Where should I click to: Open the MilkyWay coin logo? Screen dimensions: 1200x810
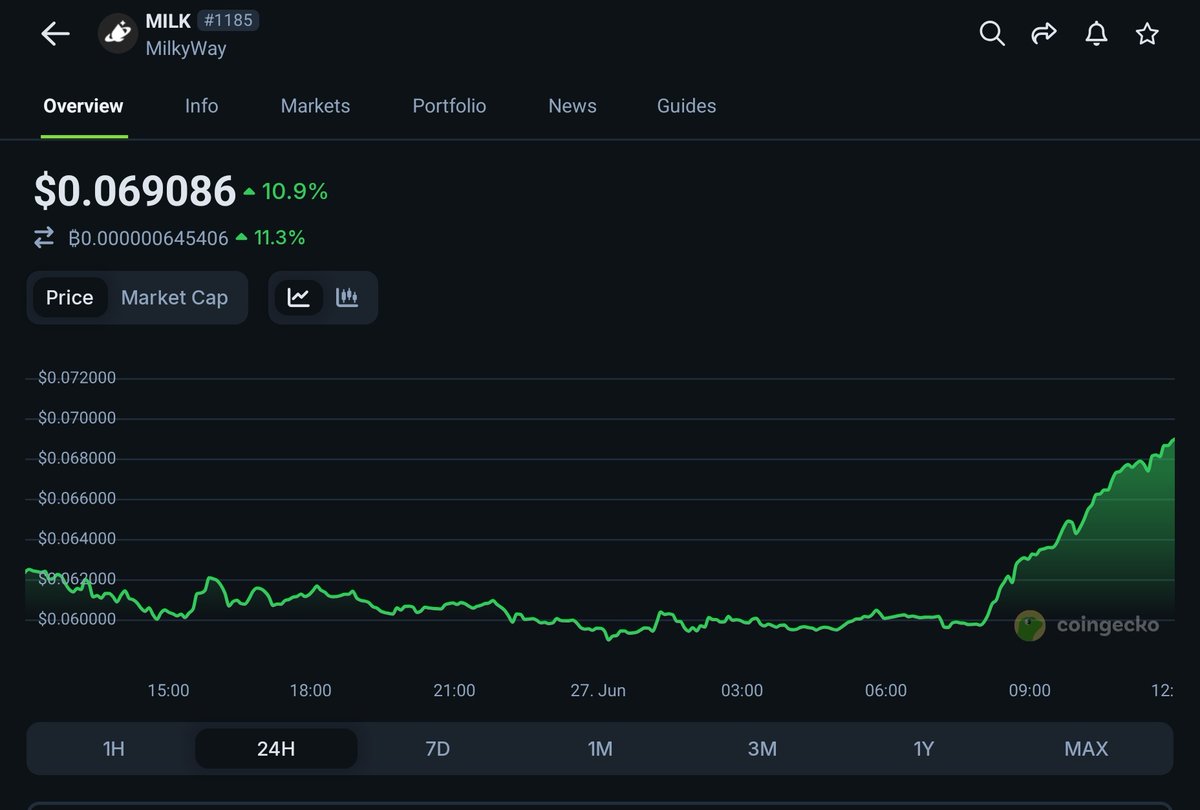coord(118,34)
